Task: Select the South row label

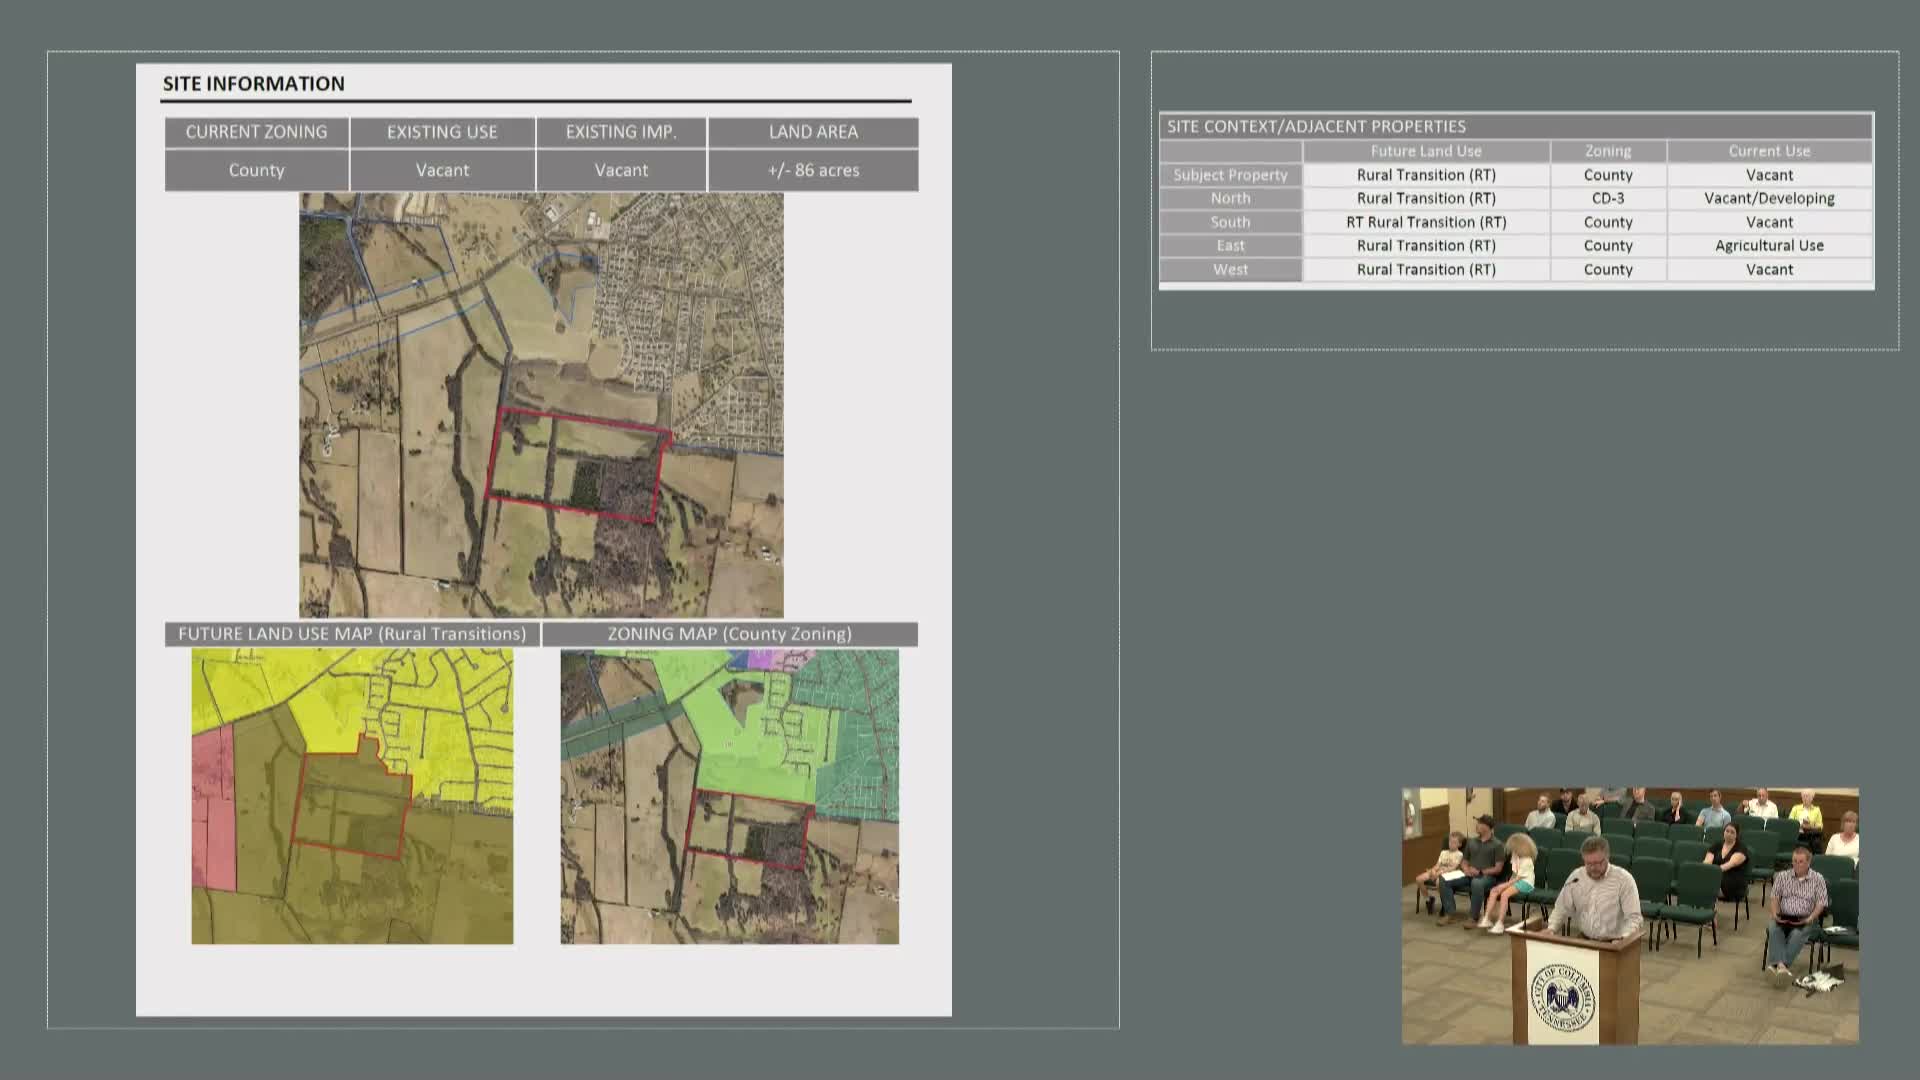Action: [x=1230, y=222]
